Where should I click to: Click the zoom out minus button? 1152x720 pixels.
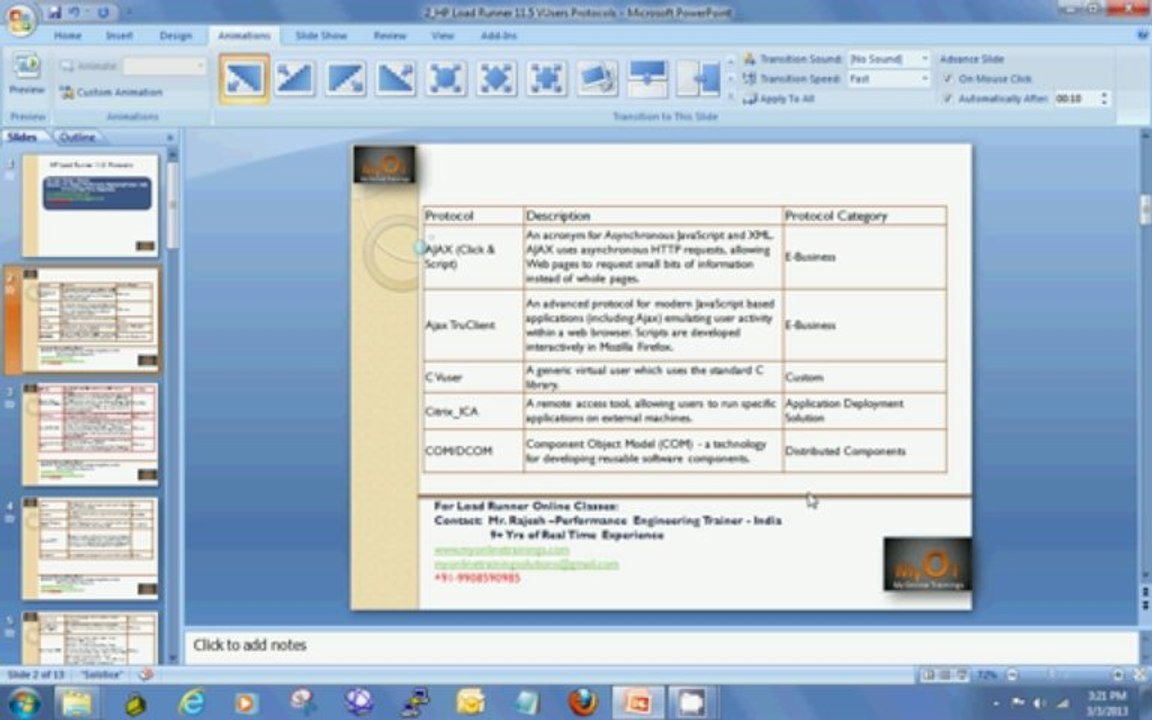[1012, 674]
